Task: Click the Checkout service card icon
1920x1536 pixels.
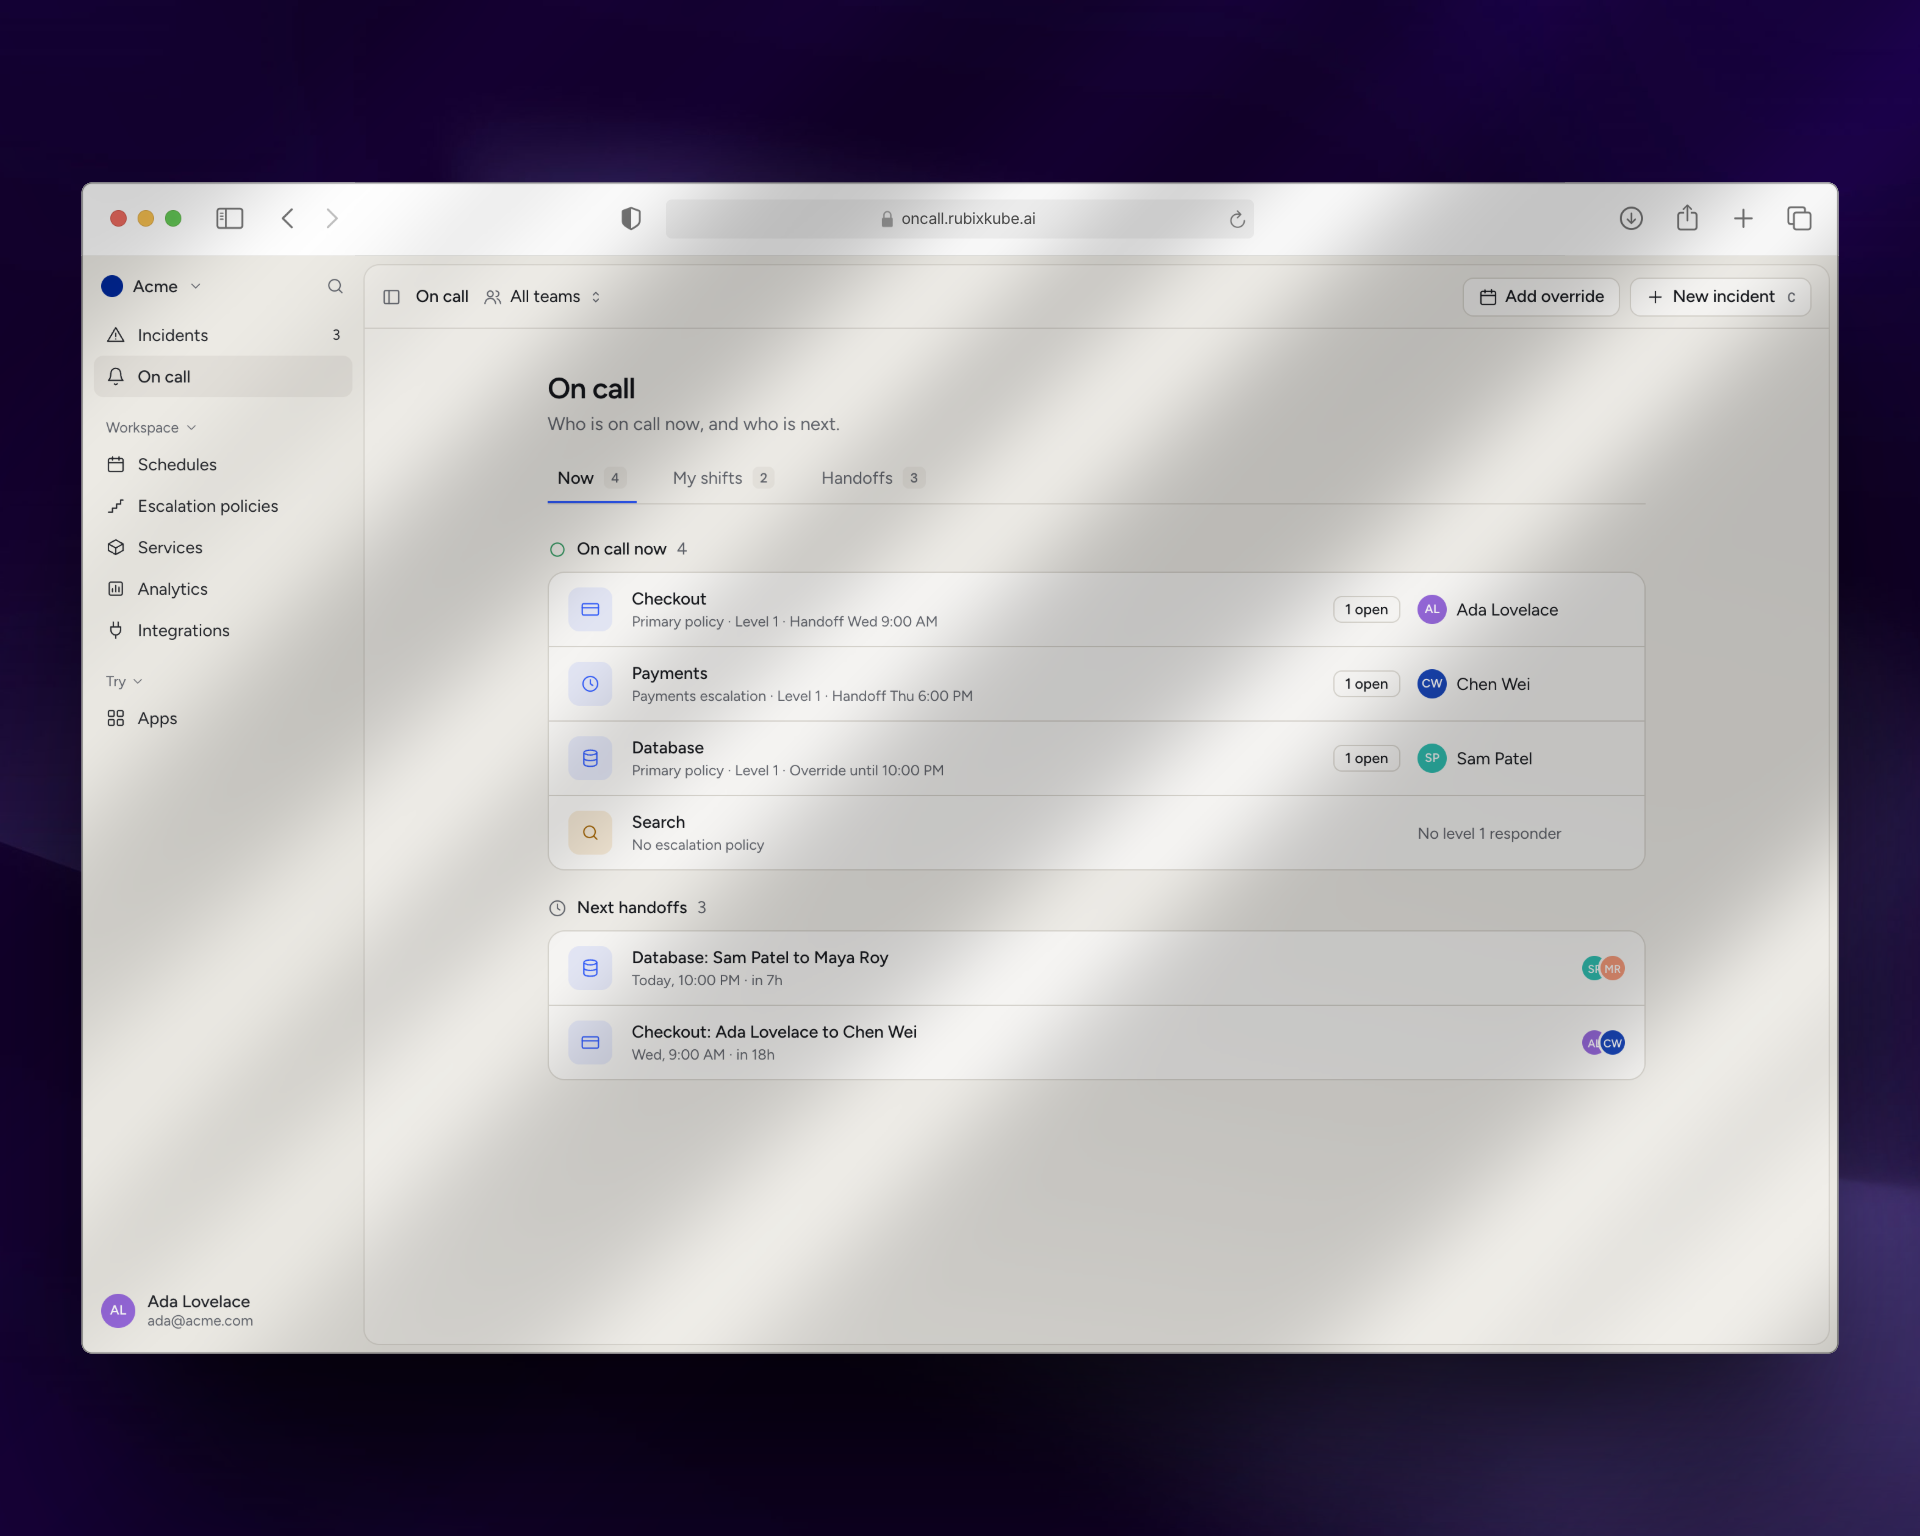Action: pos(590,609)
